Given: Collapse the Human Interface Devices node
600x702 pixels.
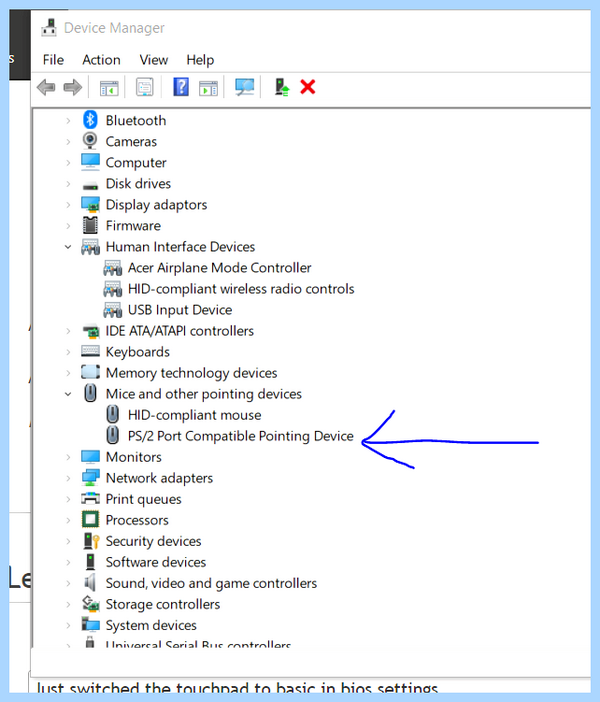Looking at the screenshot, I should click(x=68, y=247).
